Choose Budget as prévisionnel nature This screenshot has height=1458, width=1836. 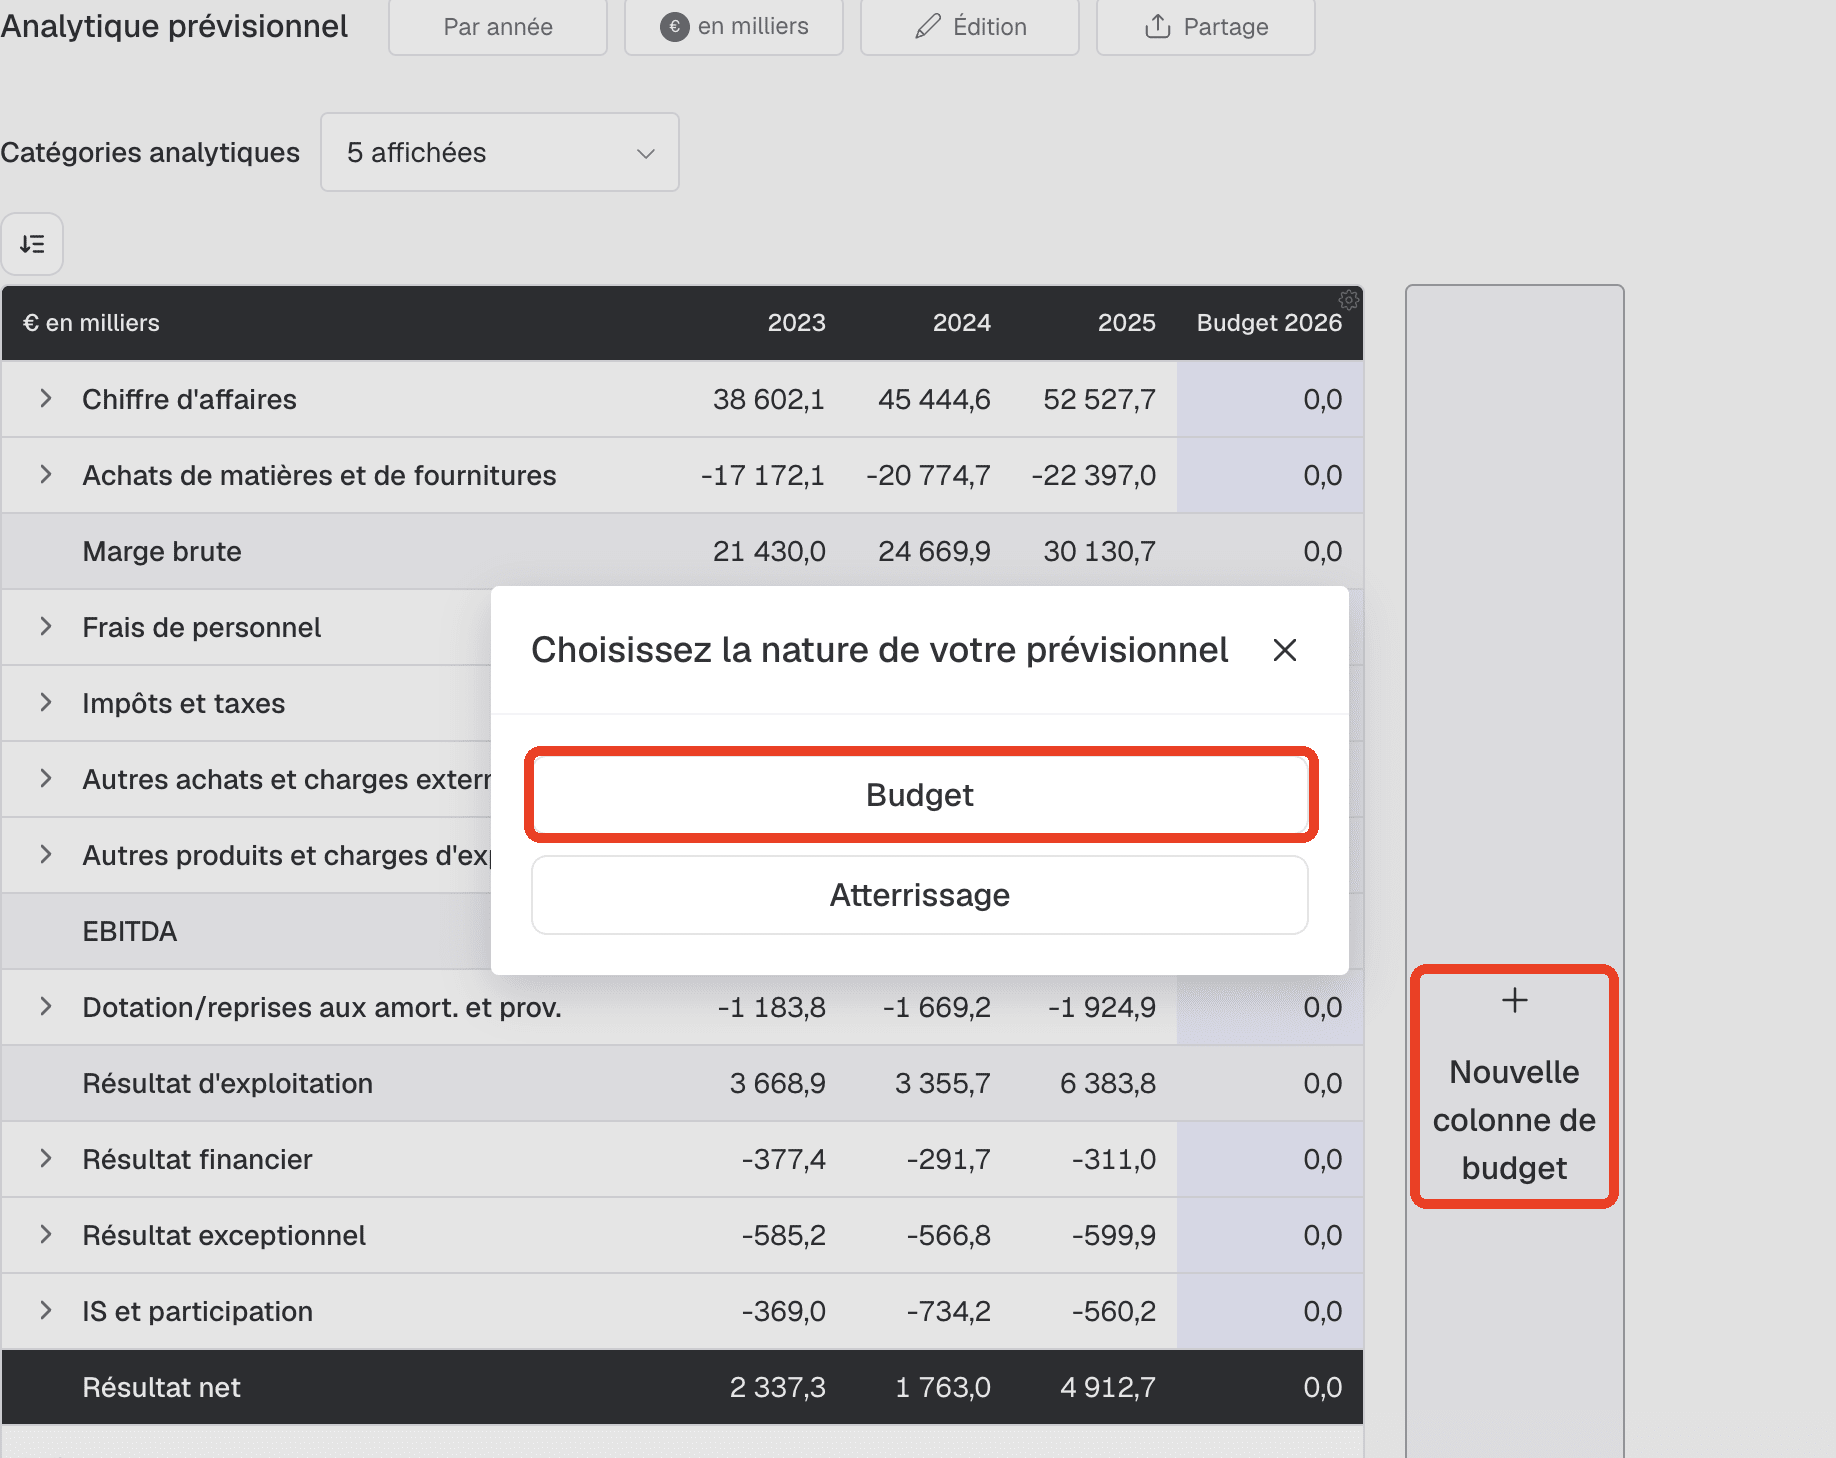tap(920, 795)
